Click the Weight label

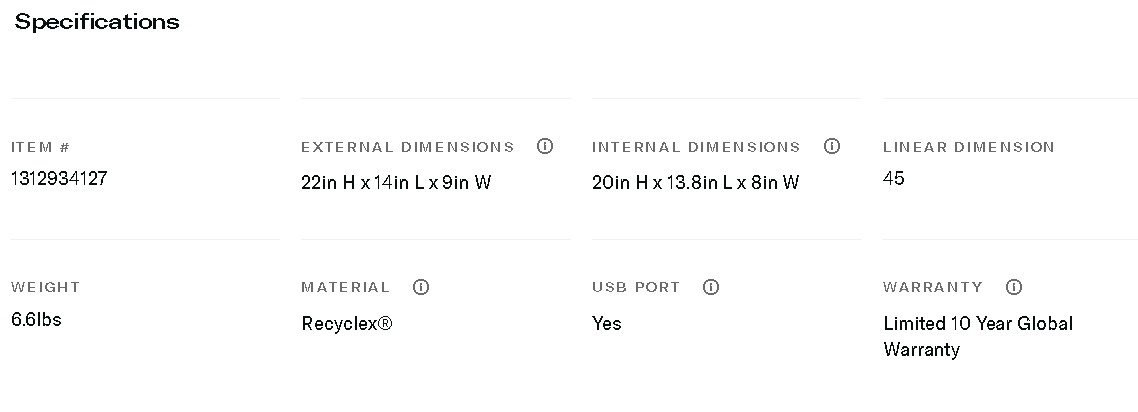point(45,287)
